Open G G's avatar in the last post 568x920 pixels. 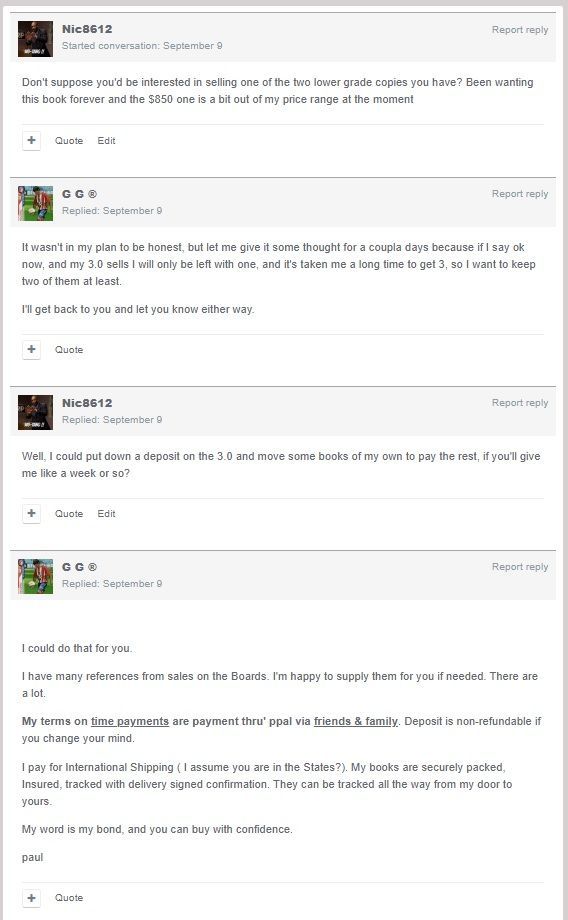click(35, 576)
